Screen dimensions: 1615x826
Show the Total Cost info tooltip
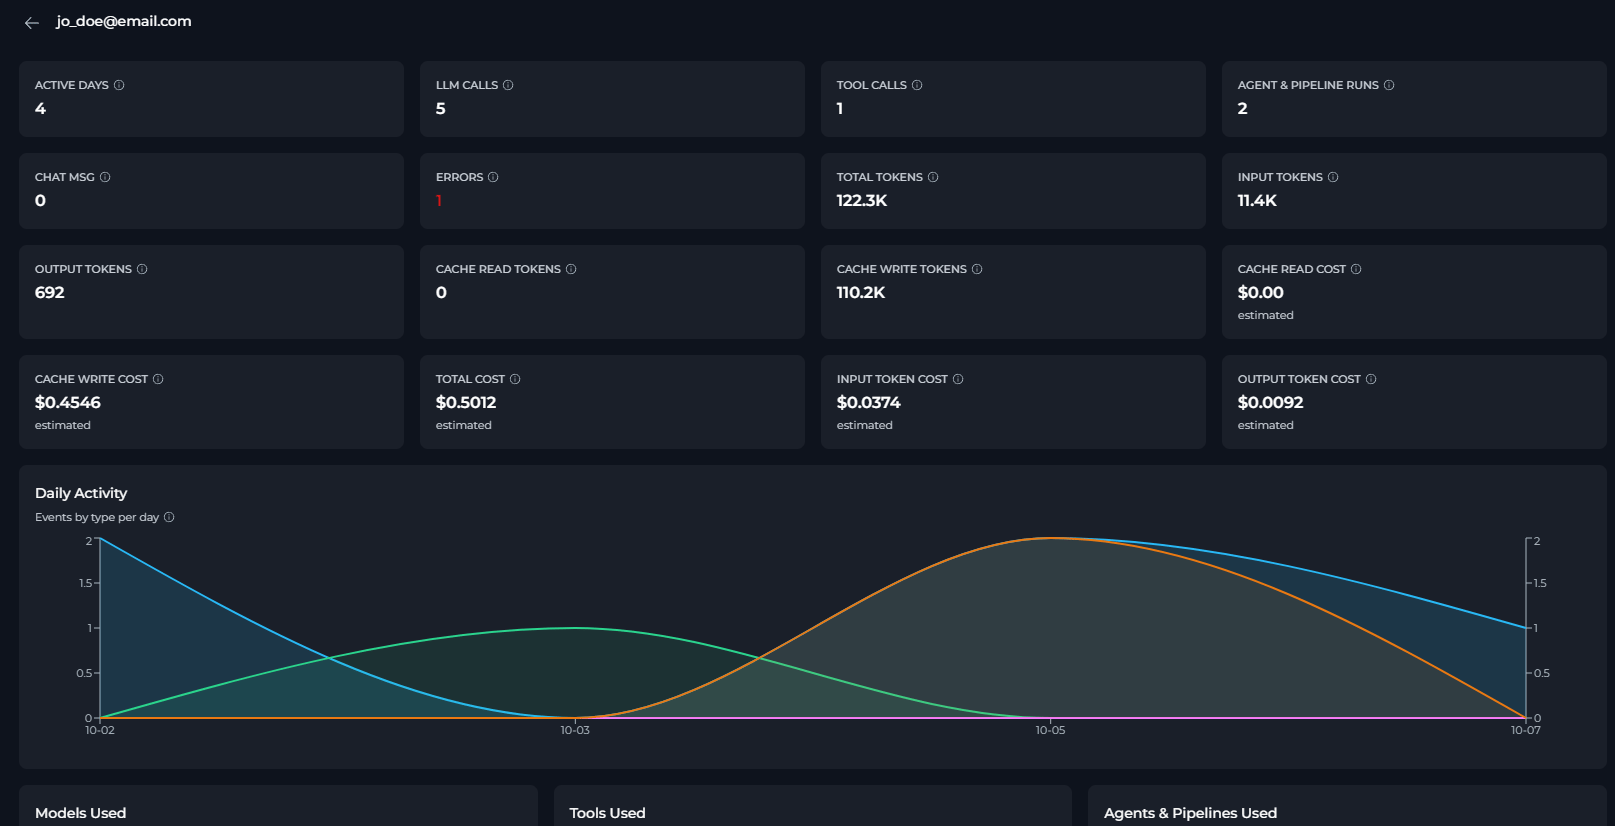coord(515,379)
